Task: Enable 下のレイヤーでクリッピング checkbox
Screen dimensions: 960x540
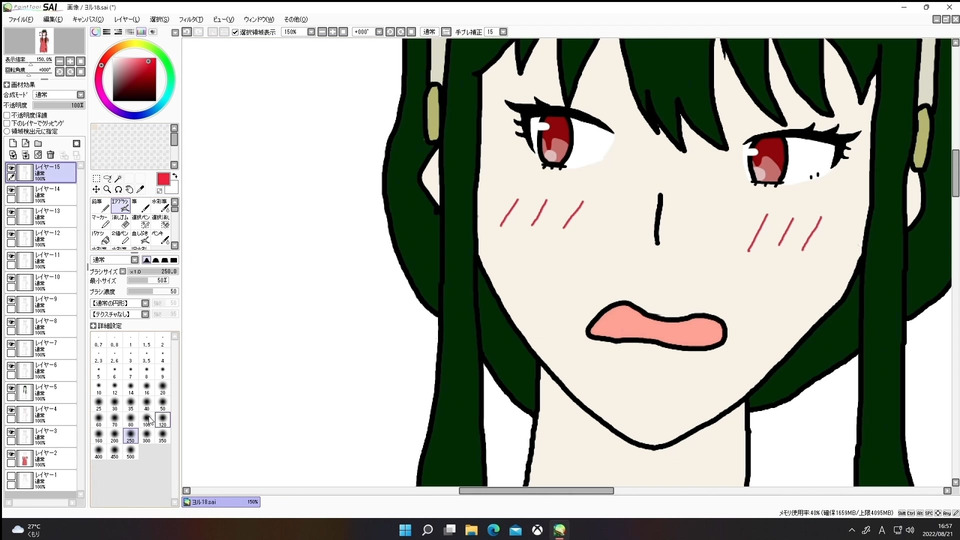Action: coord(7,123)
